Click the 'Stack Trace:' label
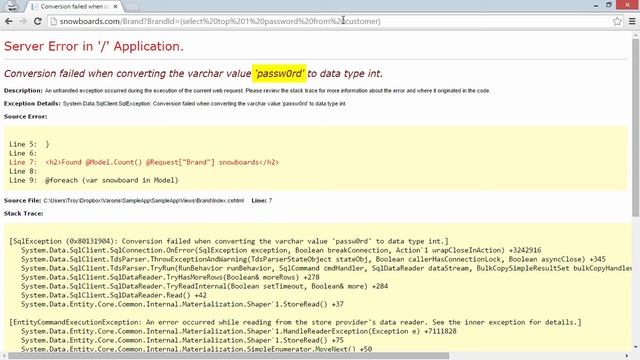This screenshot has width=640, height=360. [x=23, y=213]
